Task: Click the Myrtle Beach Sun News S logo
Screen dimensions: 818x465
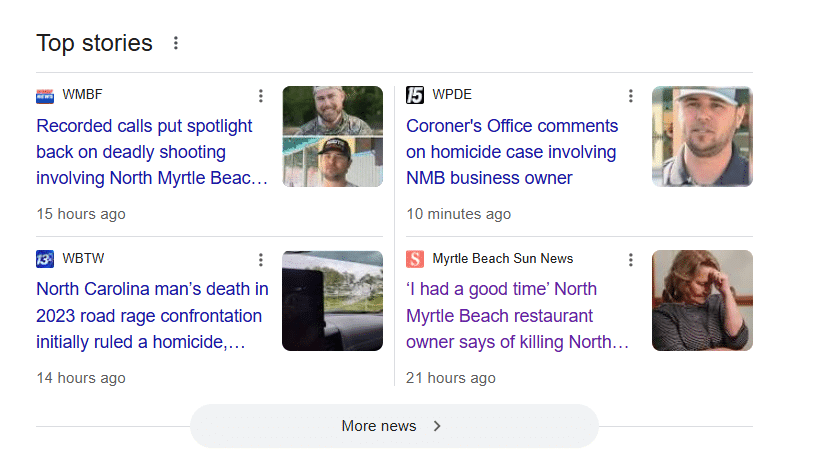Action: 415,259
